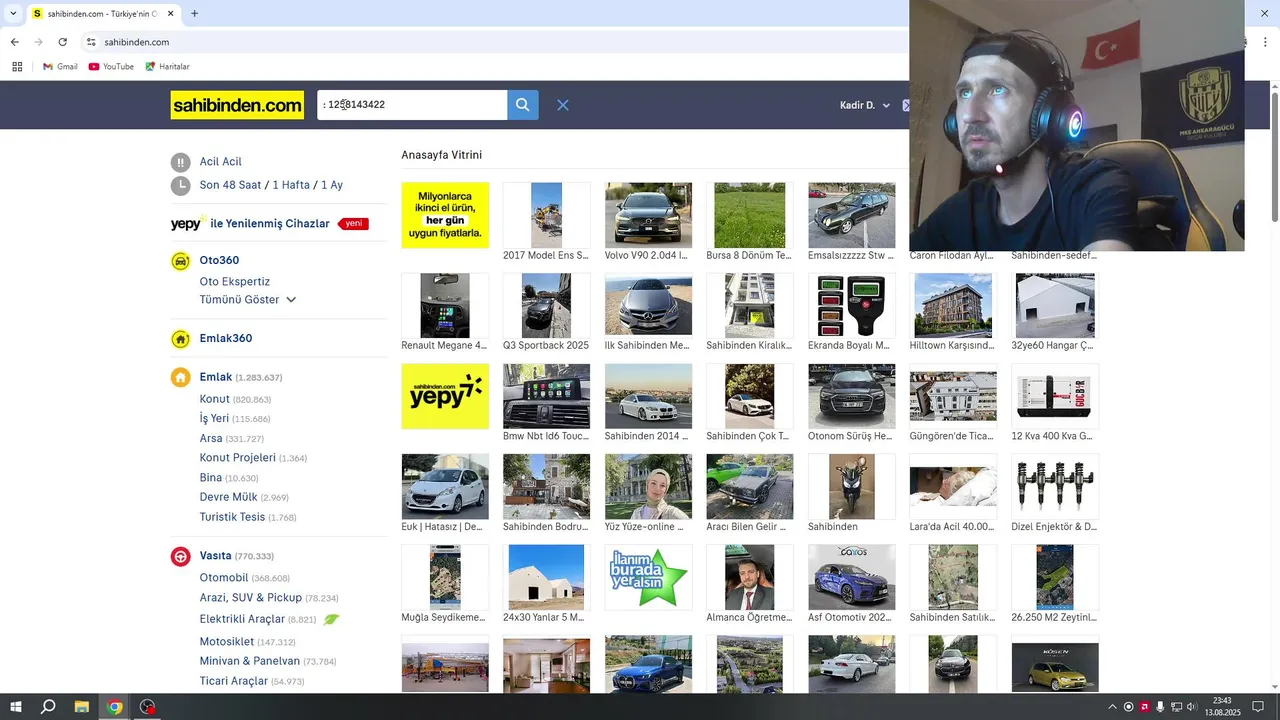This screenshot has height=720, width=1280.
Task: Close the sahibinden.com browser tab
Action: [x=170, y=14]
